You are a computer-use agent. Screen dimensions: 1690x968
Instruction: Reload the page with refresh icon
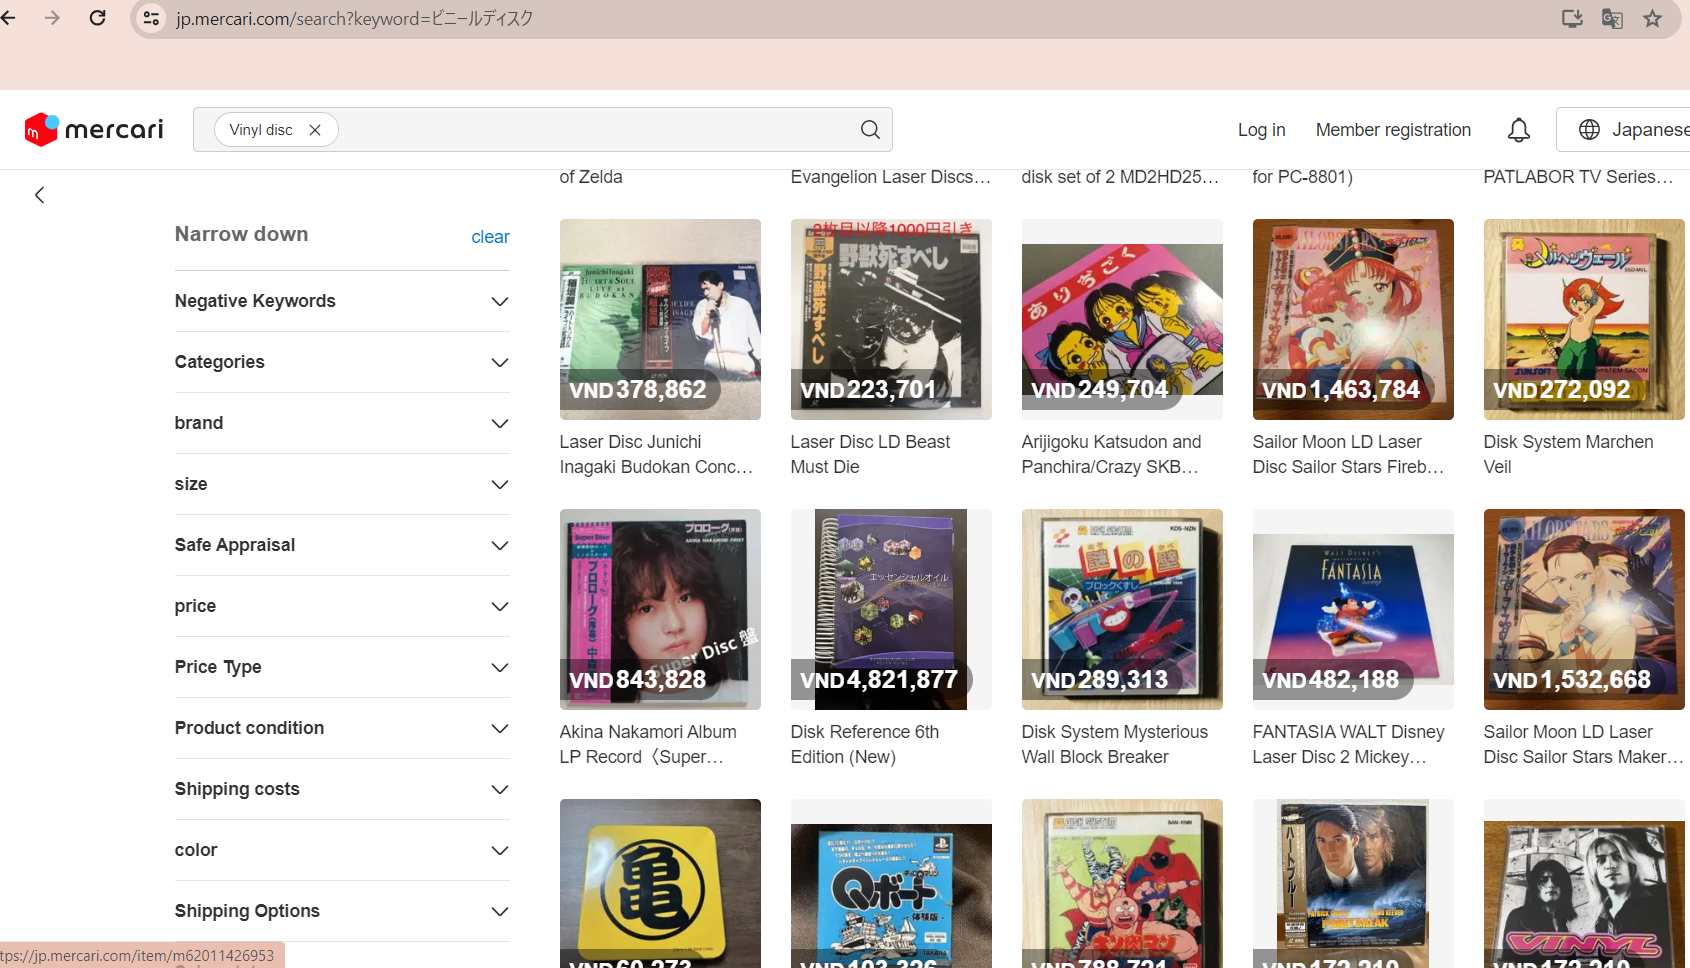(97, 18)
